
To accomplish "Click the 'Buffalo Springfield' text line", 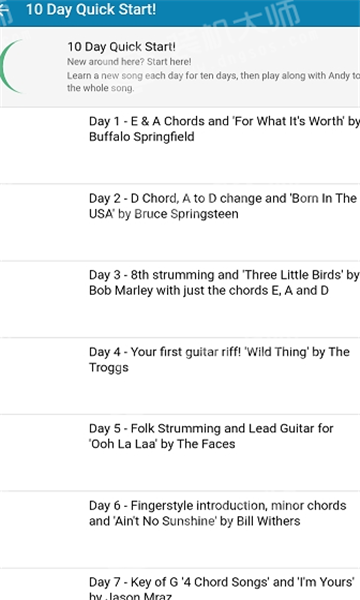I will (142, 137).
